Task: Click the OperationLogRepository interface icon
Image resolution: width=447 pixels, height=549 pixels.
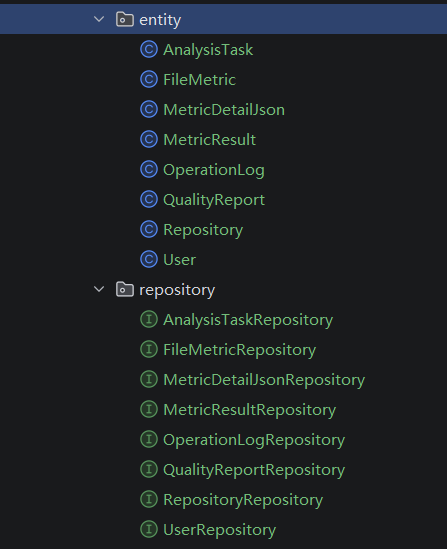Action: (149, 439)
